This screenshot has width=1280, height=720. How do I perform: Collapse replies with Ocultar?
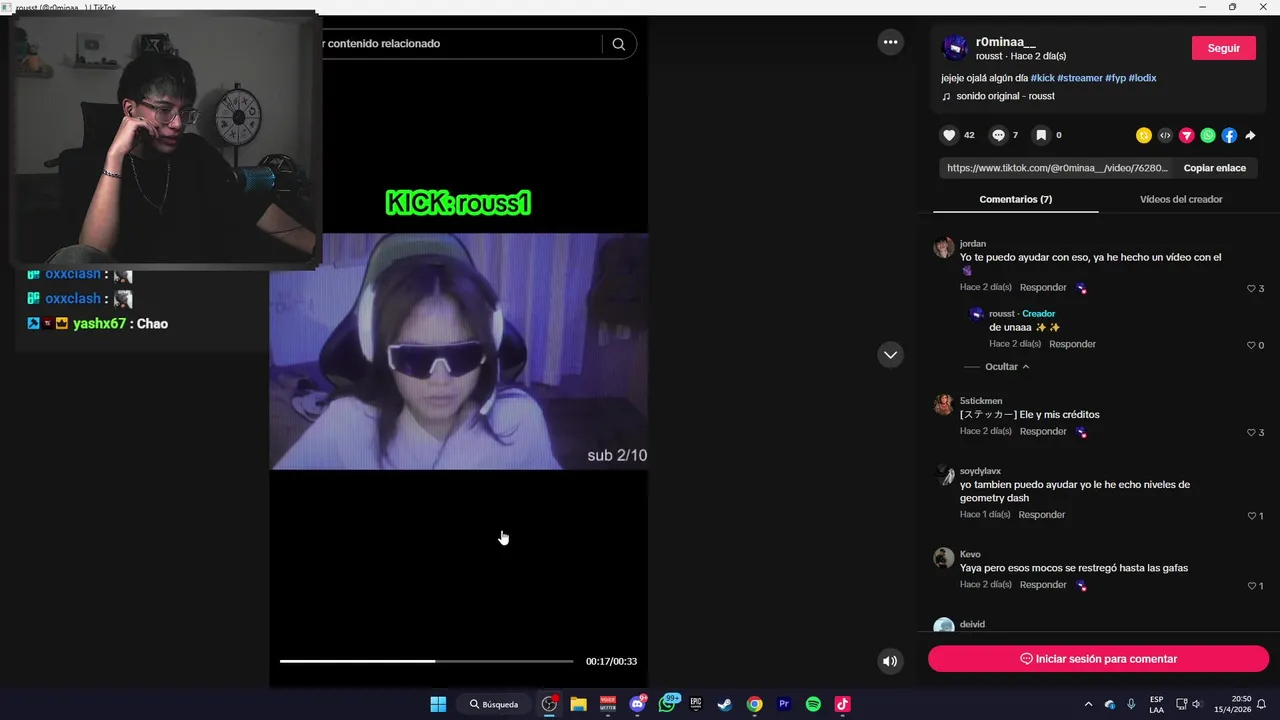1007,367
